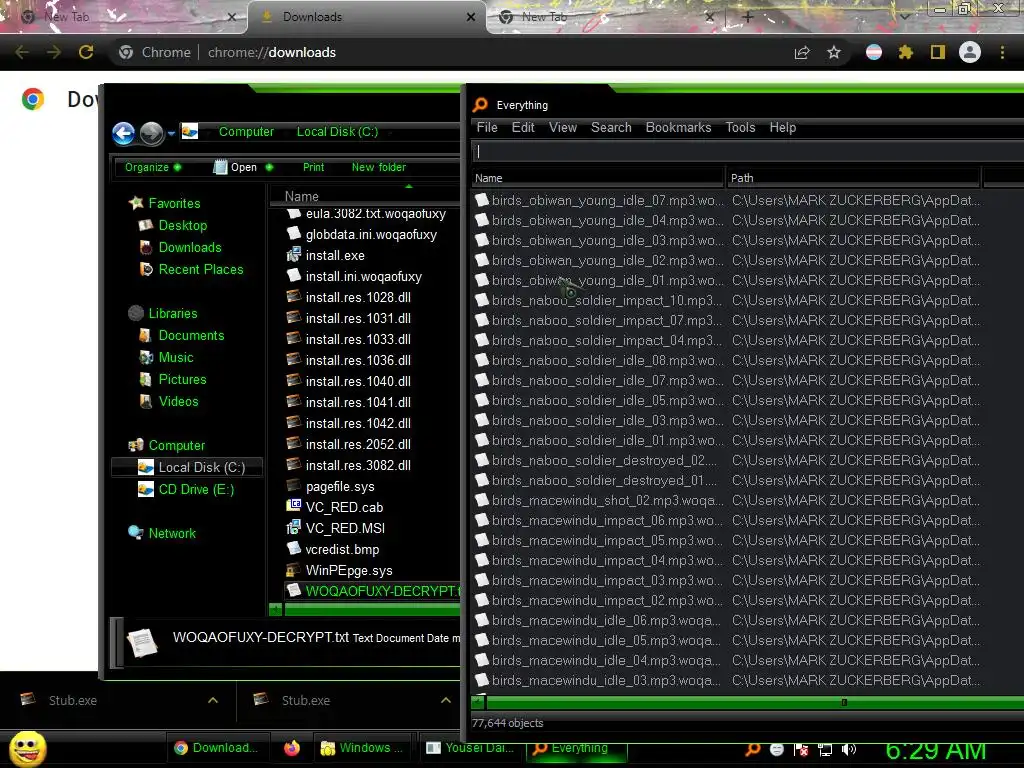Open the Edit menu in Everything

click(x=523, y=127)
